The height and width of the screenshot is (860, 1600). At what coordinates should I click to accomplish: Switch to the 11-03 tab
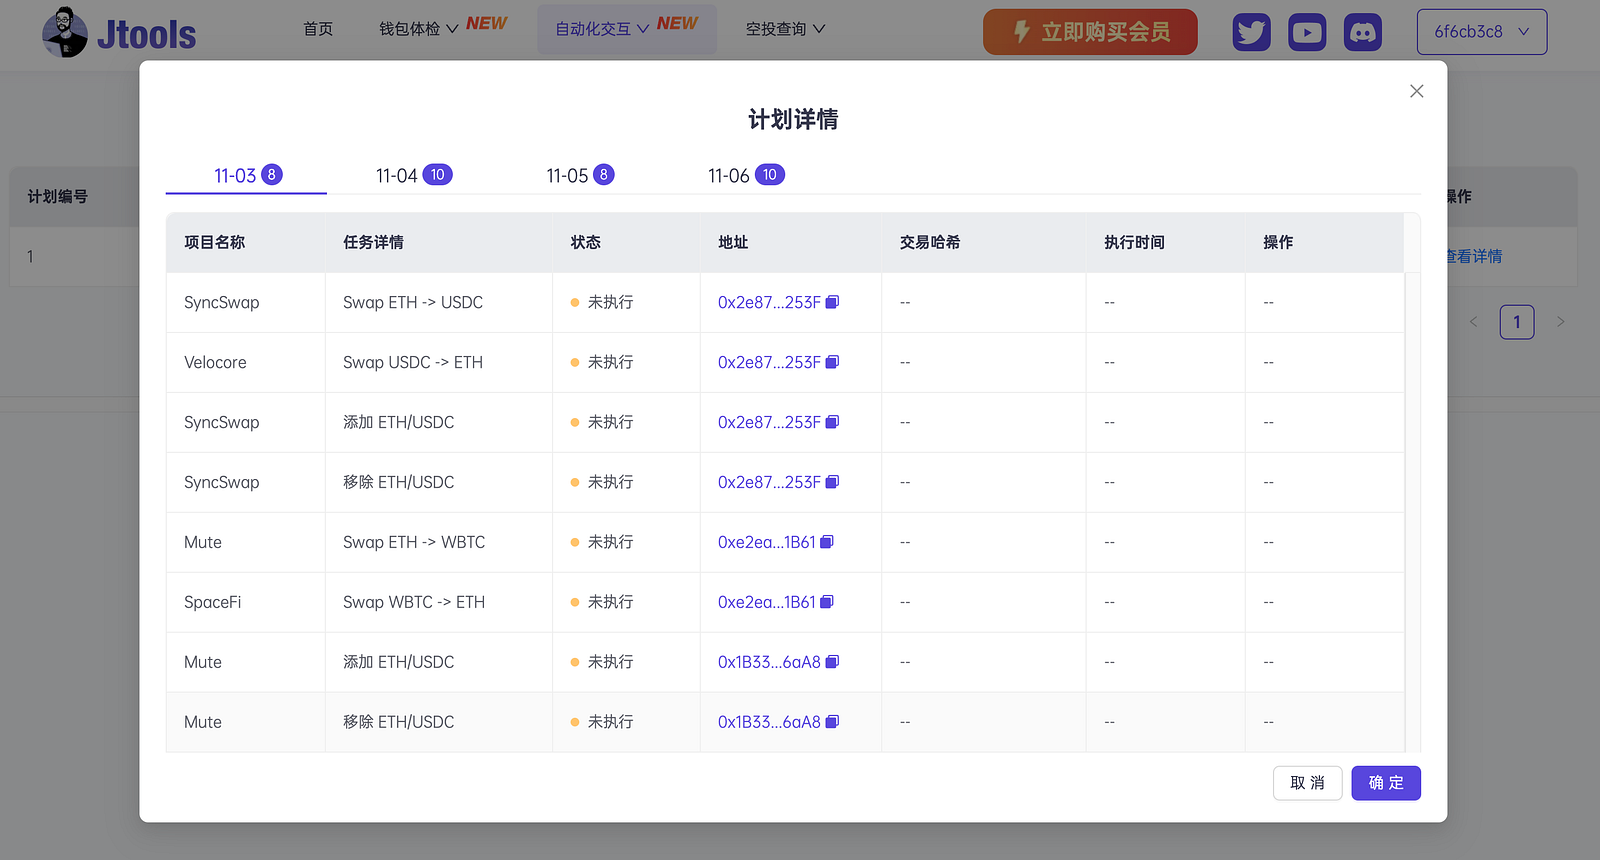(247, 175)
